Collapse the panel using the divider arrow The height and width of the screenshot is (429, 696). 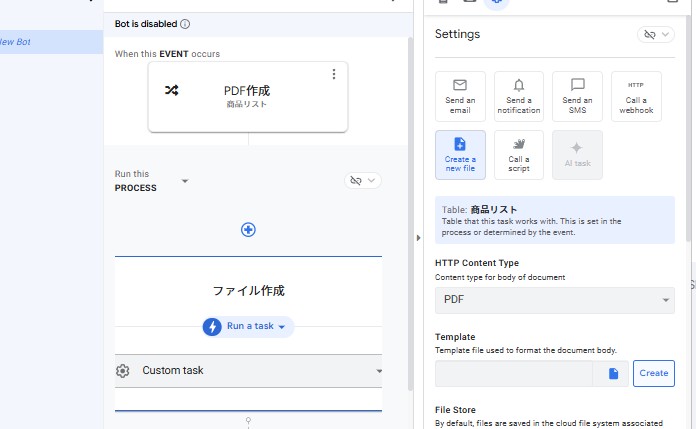418,237
